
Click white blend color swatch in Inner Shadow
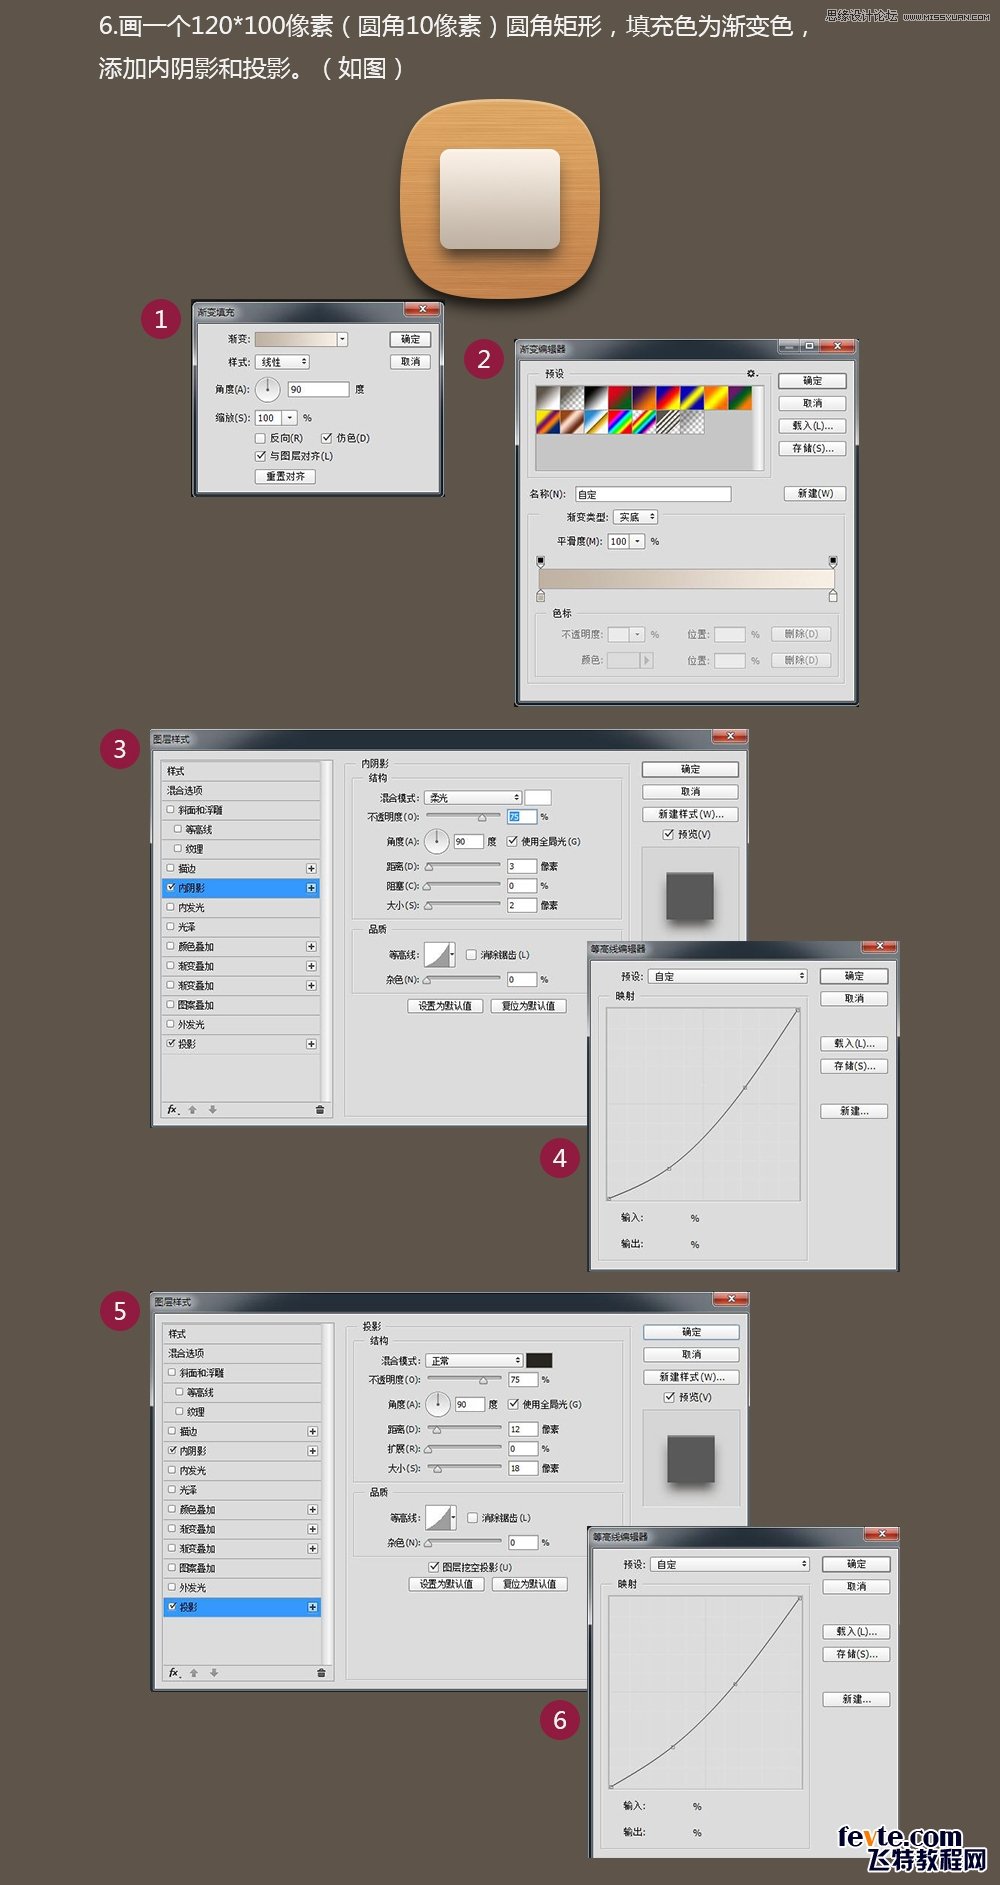(538, 798)
